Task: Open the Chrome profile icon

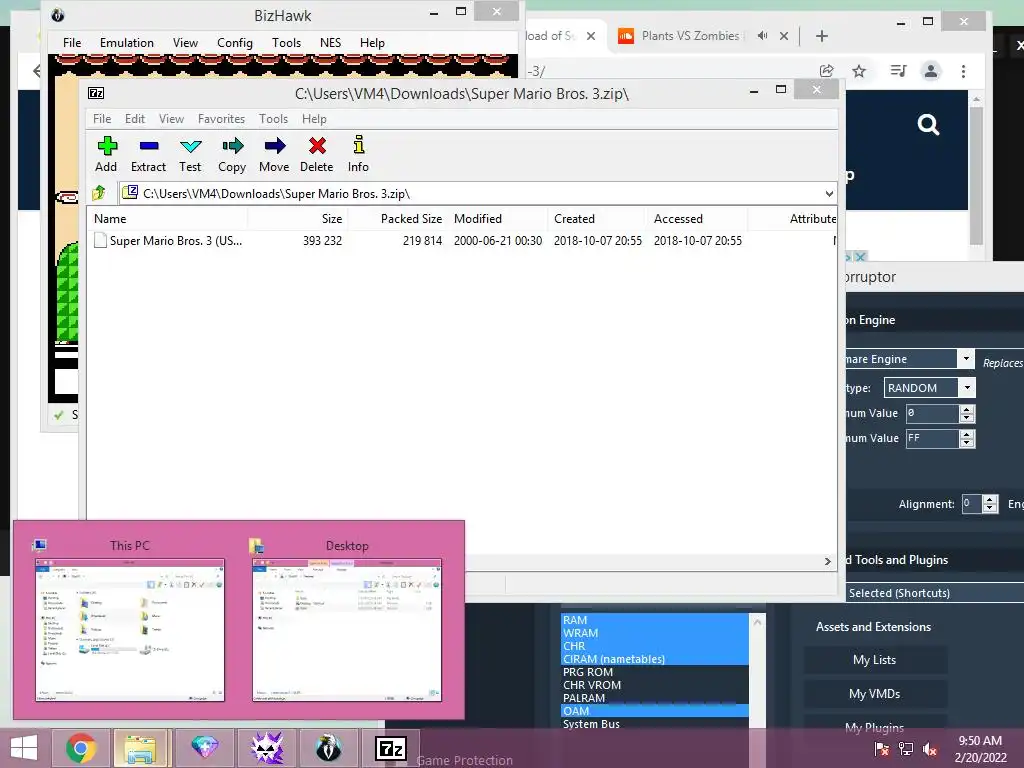Action: point(931,71)
